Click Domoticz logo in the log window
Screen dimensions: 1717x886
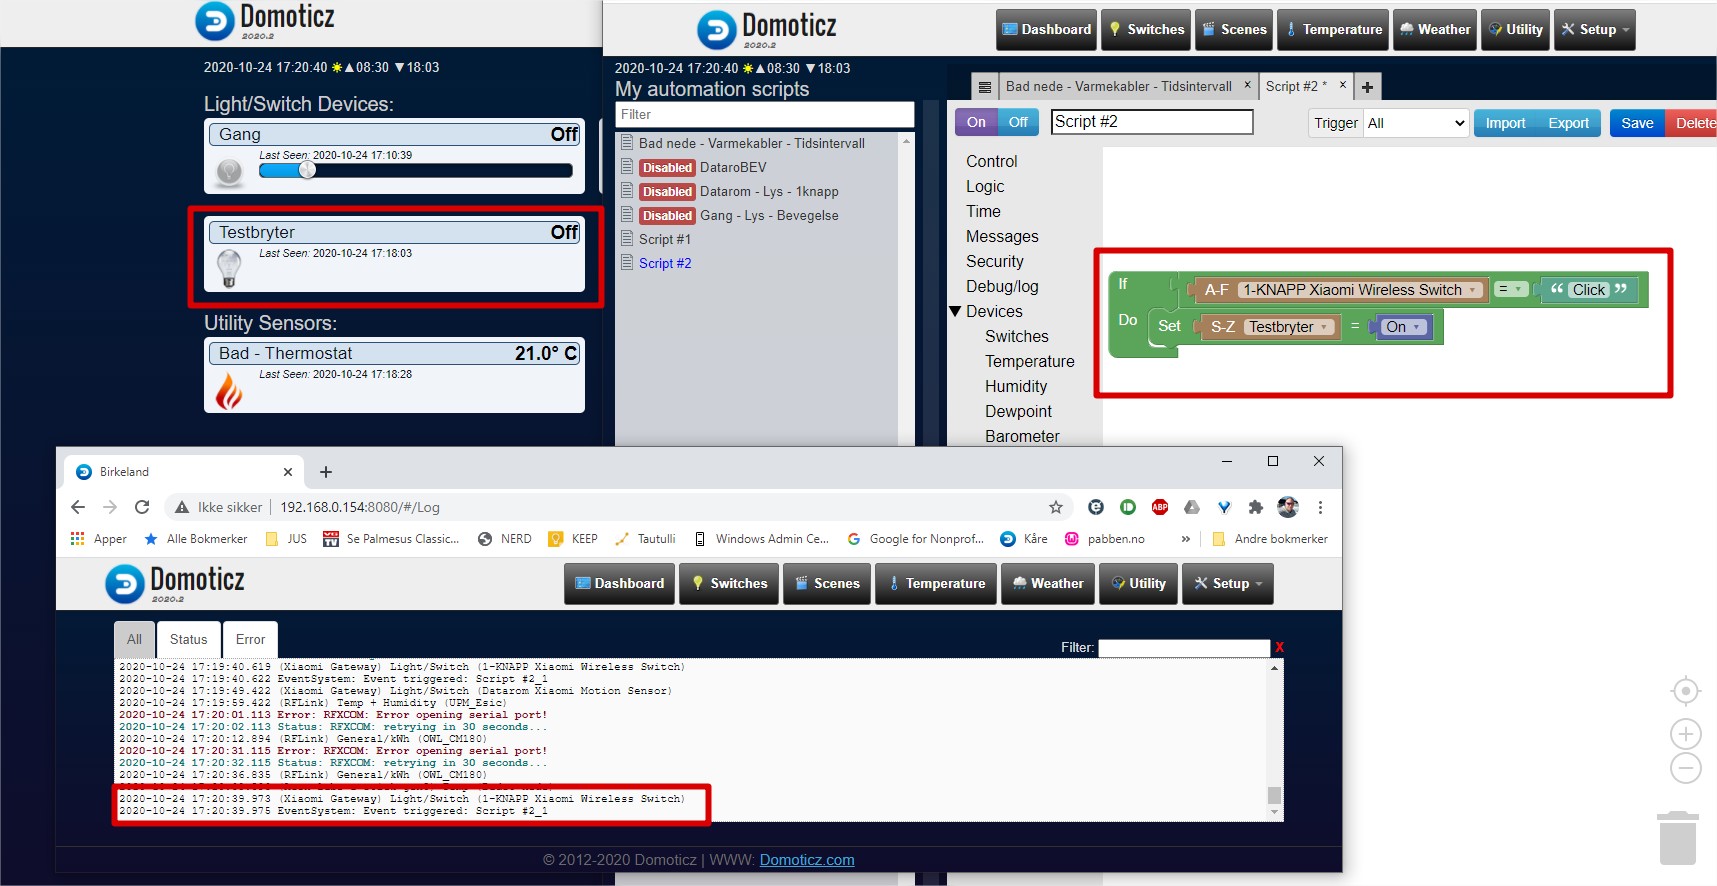(x=175, y=583)
